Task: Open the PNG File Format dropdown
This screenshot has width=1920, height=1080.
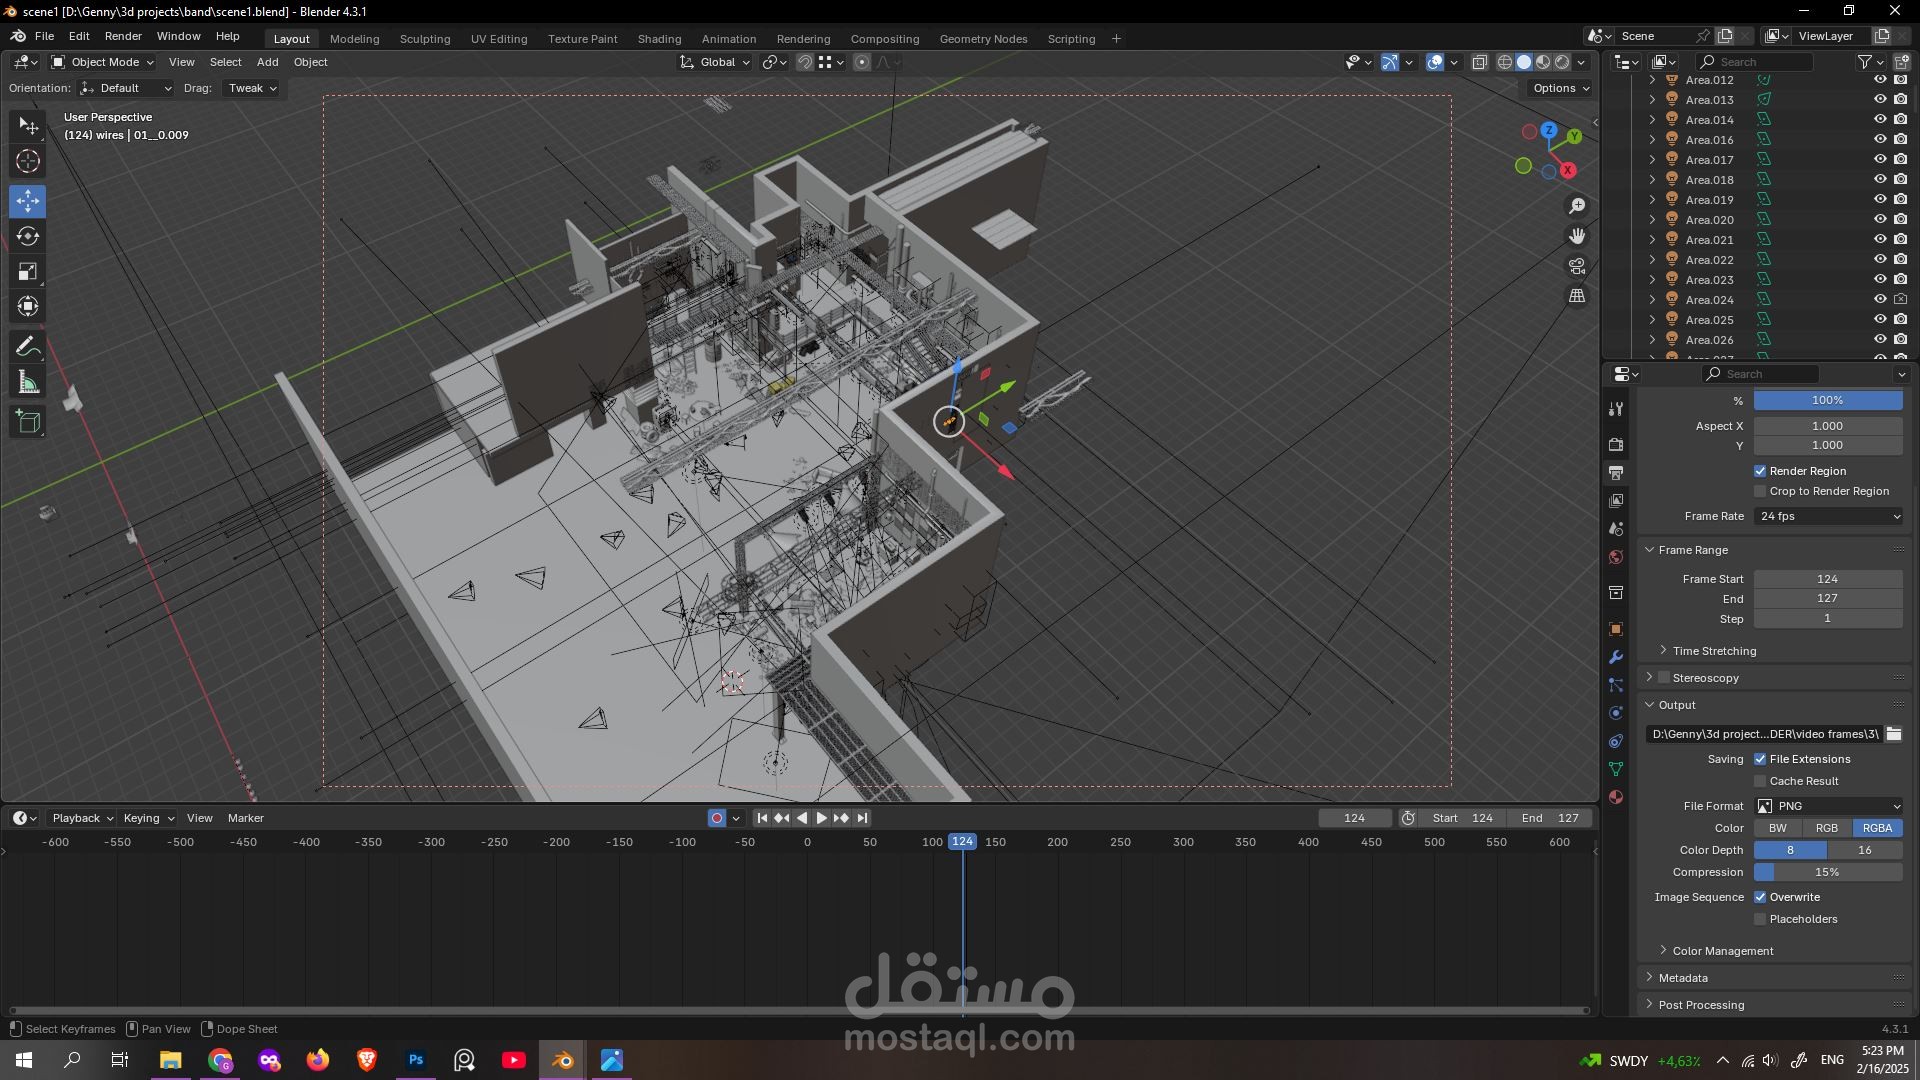Action: tap(1829, 806)
